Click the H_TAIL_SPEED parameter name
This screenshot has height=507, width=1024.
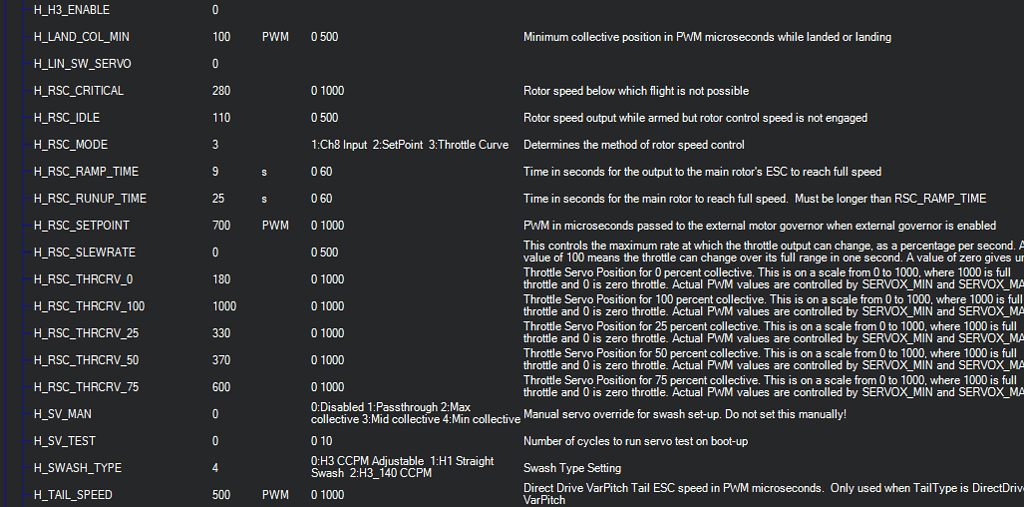[73, 495]
